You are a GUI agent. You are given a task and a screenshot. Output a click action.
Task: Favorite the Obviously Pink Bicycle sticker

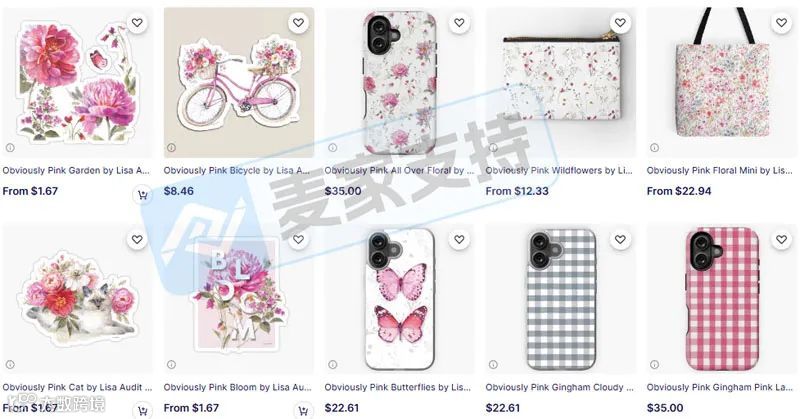click(x=298, y=22)
